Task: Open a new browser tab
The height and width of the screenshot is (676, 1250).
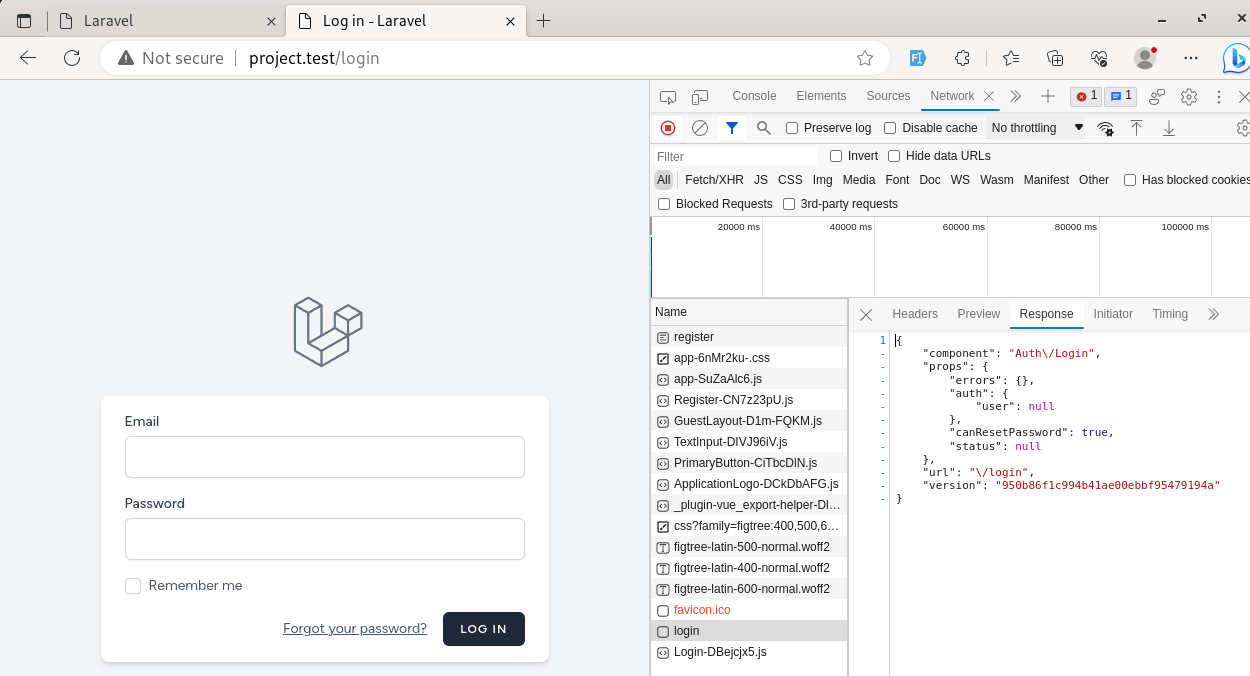Action: click(544, 21)
